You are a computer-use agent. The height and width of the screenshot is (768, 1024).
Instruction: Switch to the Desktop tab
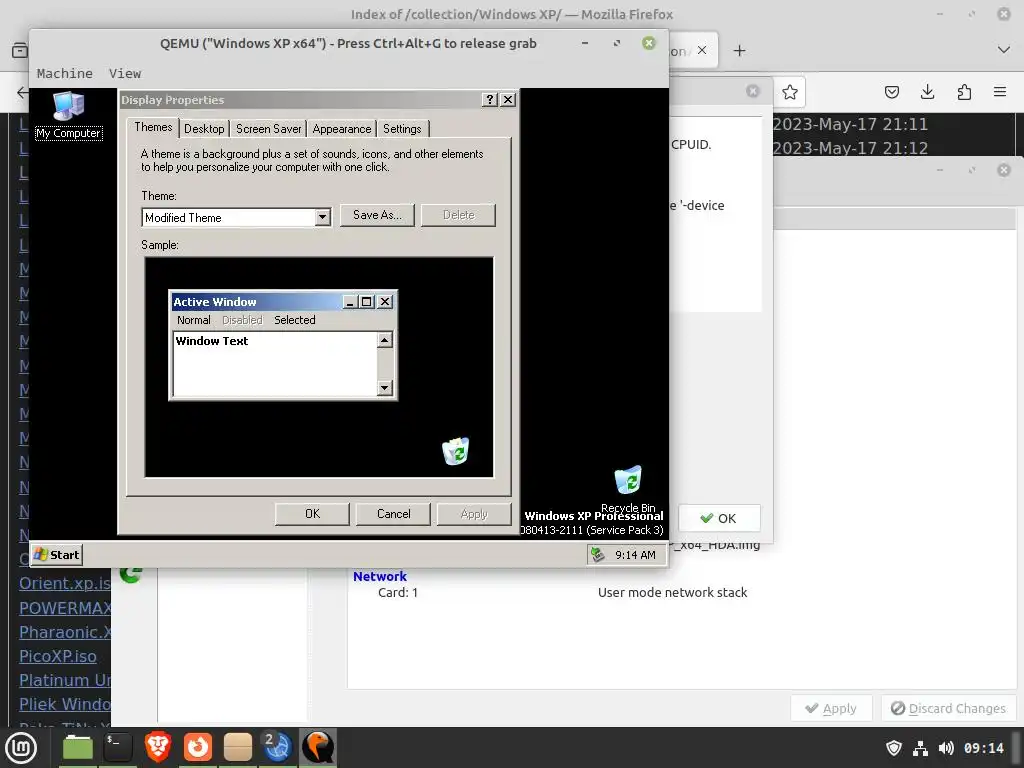[204, 129]
